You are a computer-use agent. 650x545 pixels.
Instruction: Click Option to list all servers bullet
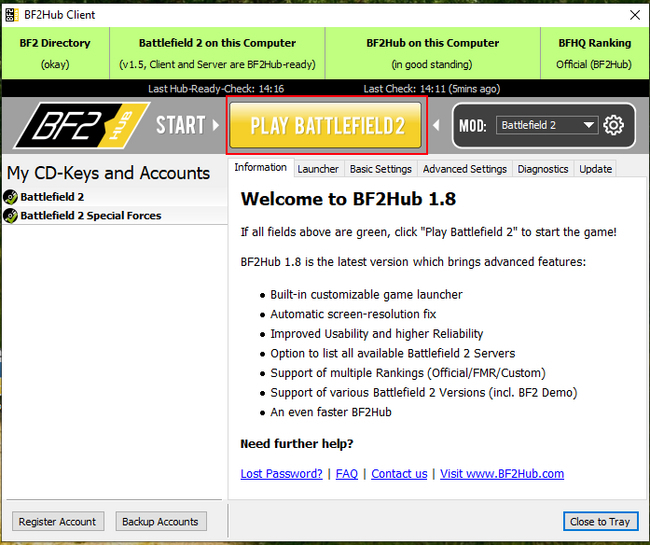(393, 354)
